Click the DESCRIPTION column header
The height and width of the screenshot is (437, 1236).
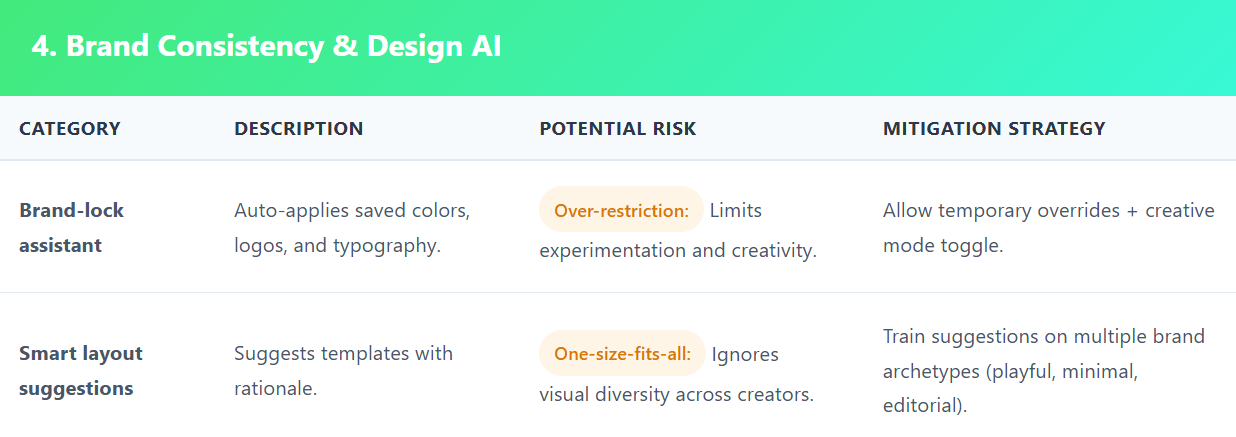click(x=299, y=129)
